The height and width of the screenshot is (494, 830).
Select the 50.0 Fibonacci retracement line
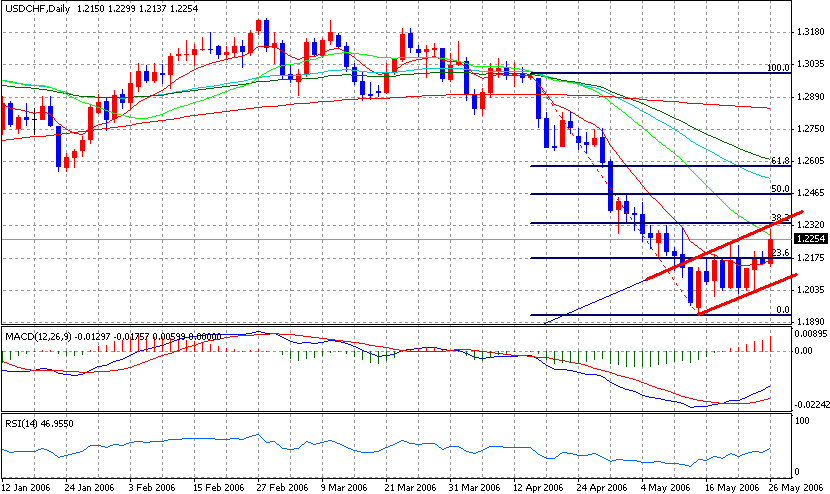[660, 194]
